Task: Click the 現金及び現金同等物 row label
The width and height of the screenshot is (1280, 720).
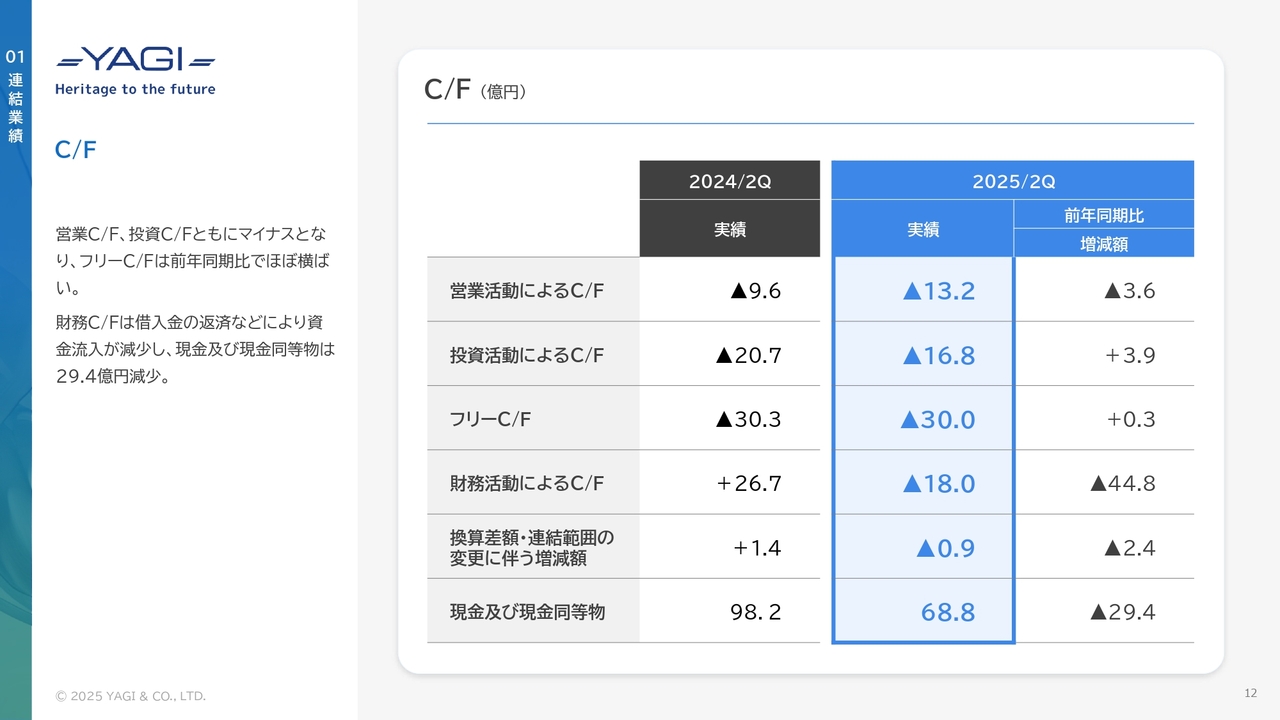Action: pyautogui.click(x=527, y=611)
